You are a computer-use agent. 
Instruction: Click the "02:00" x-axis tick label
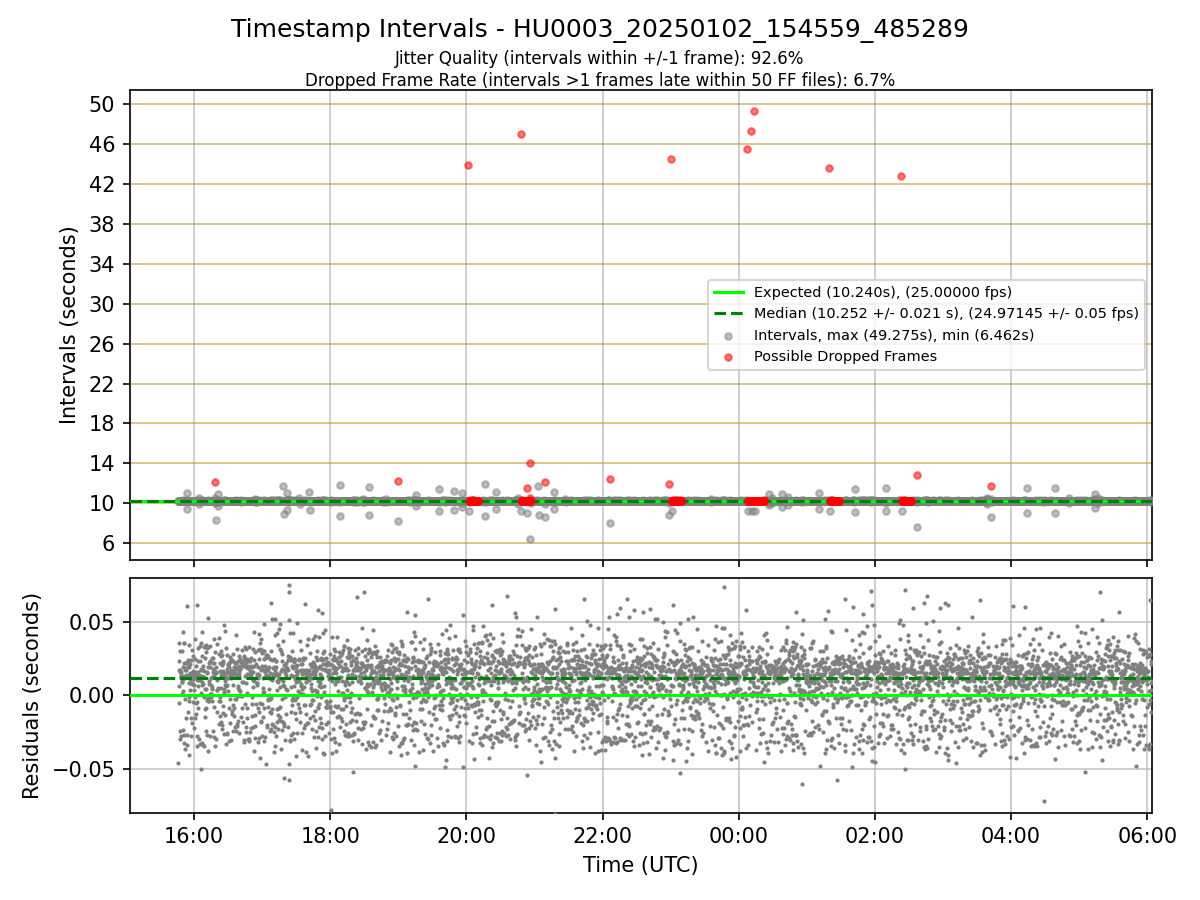(875, 834)
